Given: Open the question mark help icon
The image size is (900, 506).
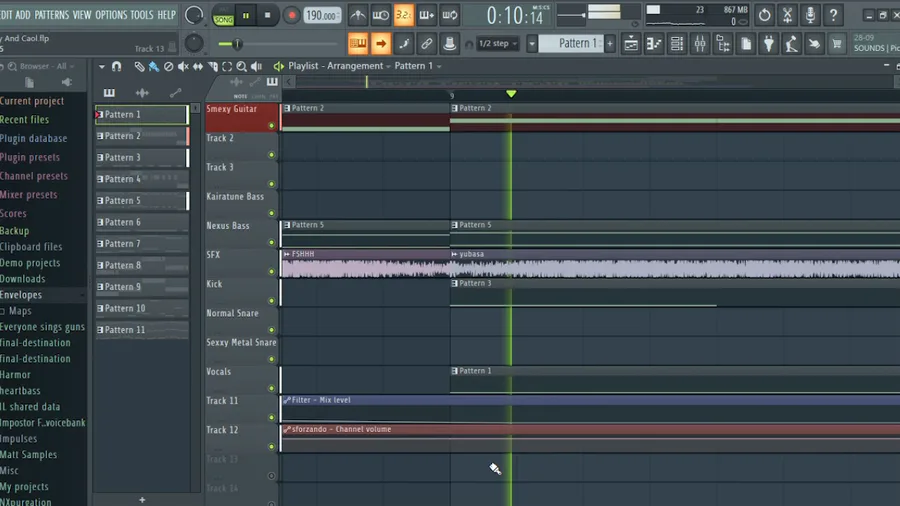Looking at the screenshot, I should pos(833,15).
